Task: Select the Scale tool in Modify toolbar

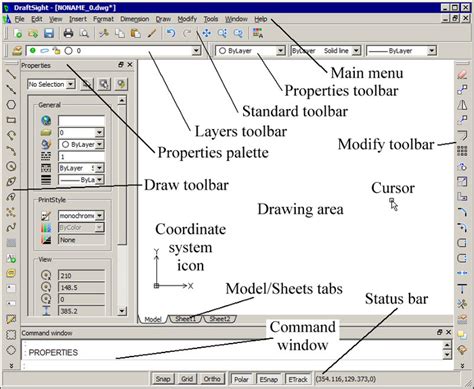Action: click(462, 181)
